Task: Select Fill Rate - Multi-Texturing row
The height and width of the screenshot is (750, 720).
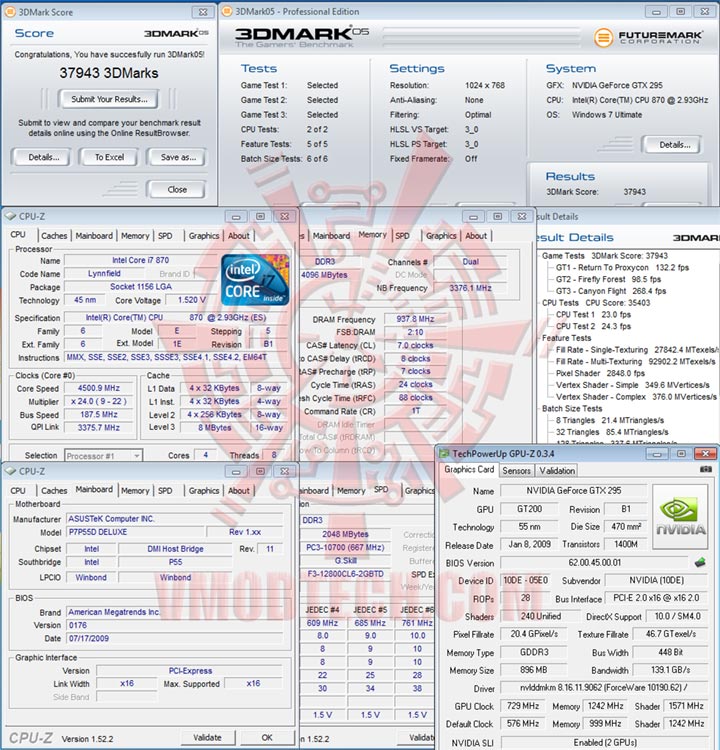Action: click(x=636, y=362)
